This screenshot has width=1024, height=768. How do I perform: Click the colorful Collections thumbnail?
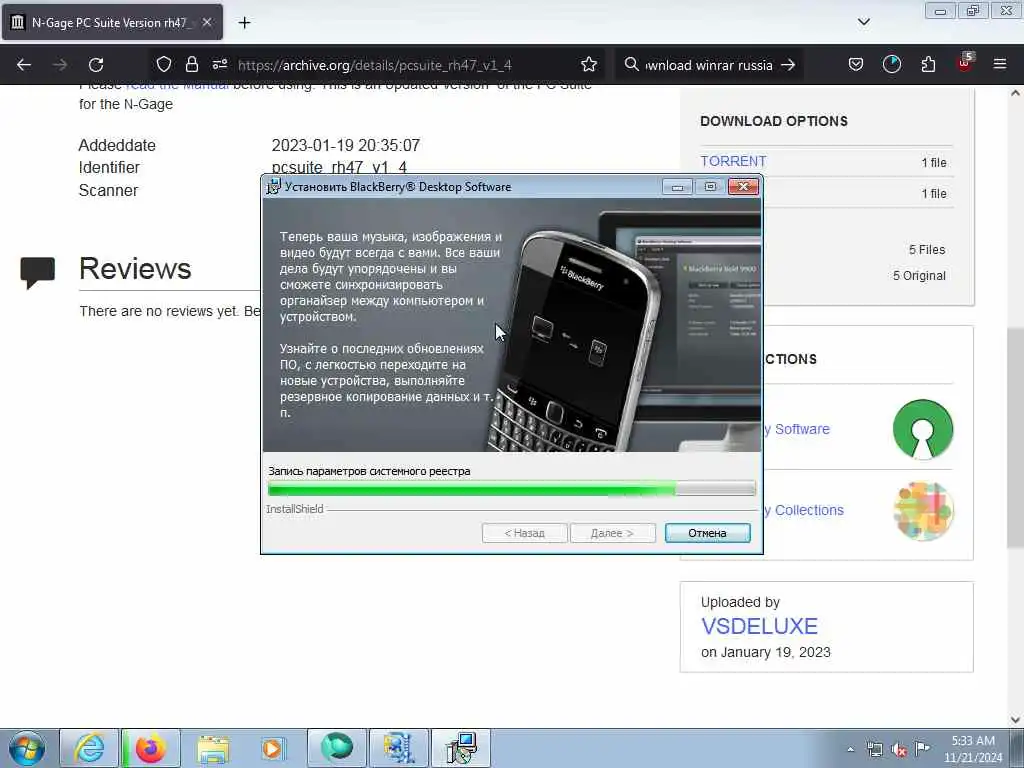[x=923, y=511]
